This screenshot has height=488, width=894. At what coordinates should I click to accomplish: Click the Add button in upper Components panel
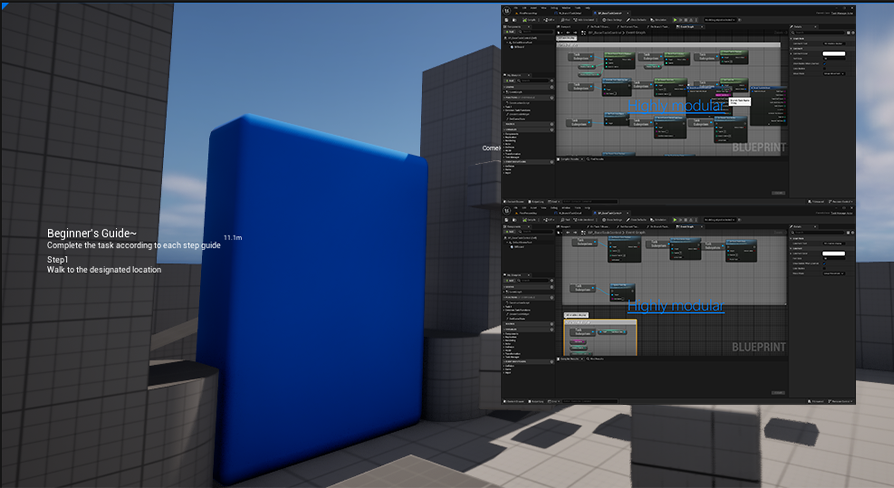click(510, 32)
